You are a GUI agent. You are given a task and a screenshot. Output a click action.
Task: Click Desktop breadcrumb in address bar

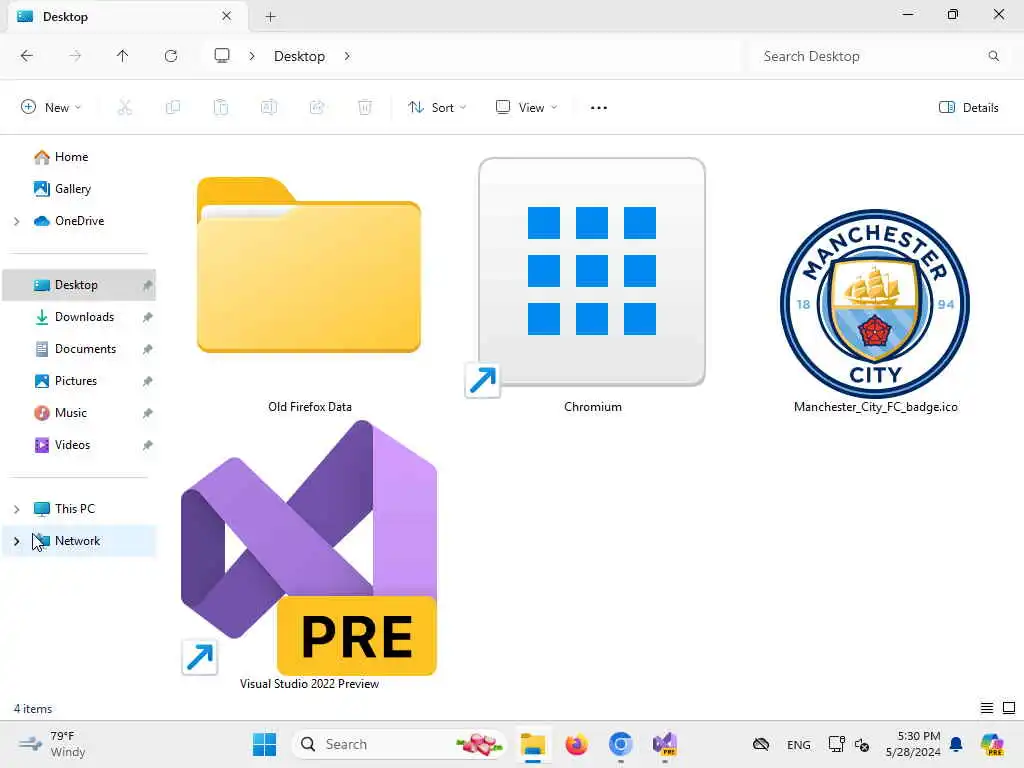click(x=299, y=56)
